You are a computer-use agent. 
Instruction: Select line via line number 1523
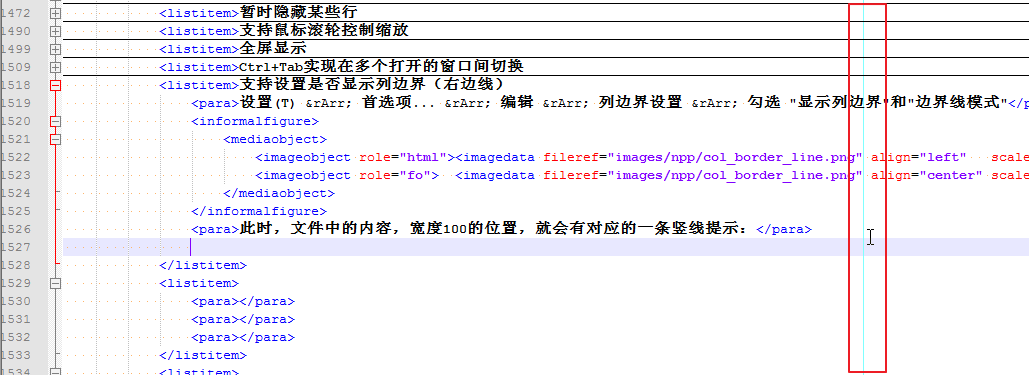15,175
